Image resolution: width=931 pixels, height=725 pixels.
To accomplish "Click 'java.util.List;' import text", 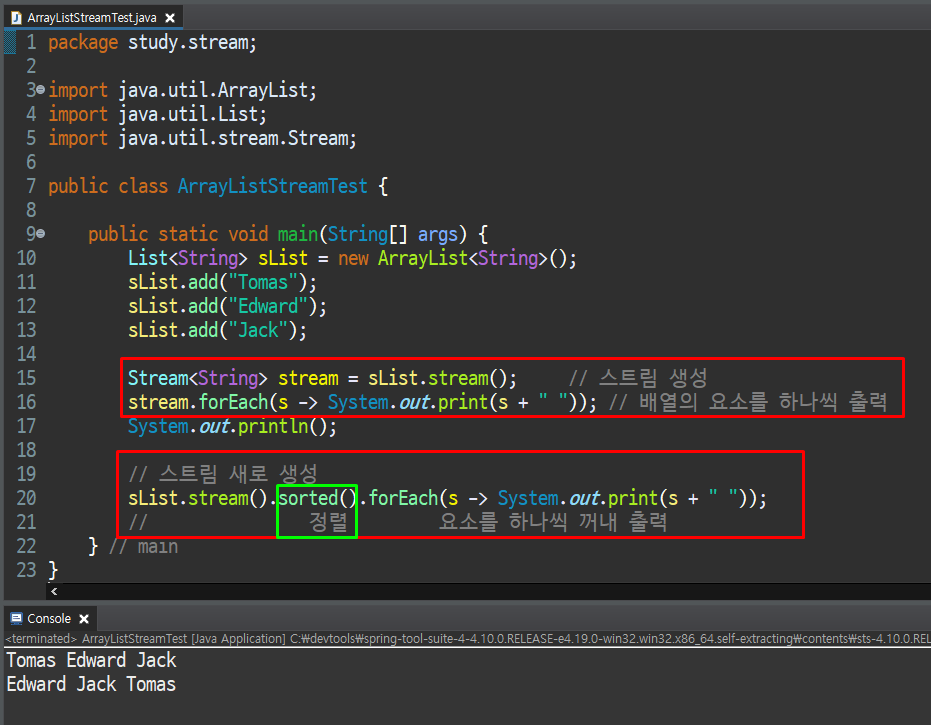I will point(192,114).
